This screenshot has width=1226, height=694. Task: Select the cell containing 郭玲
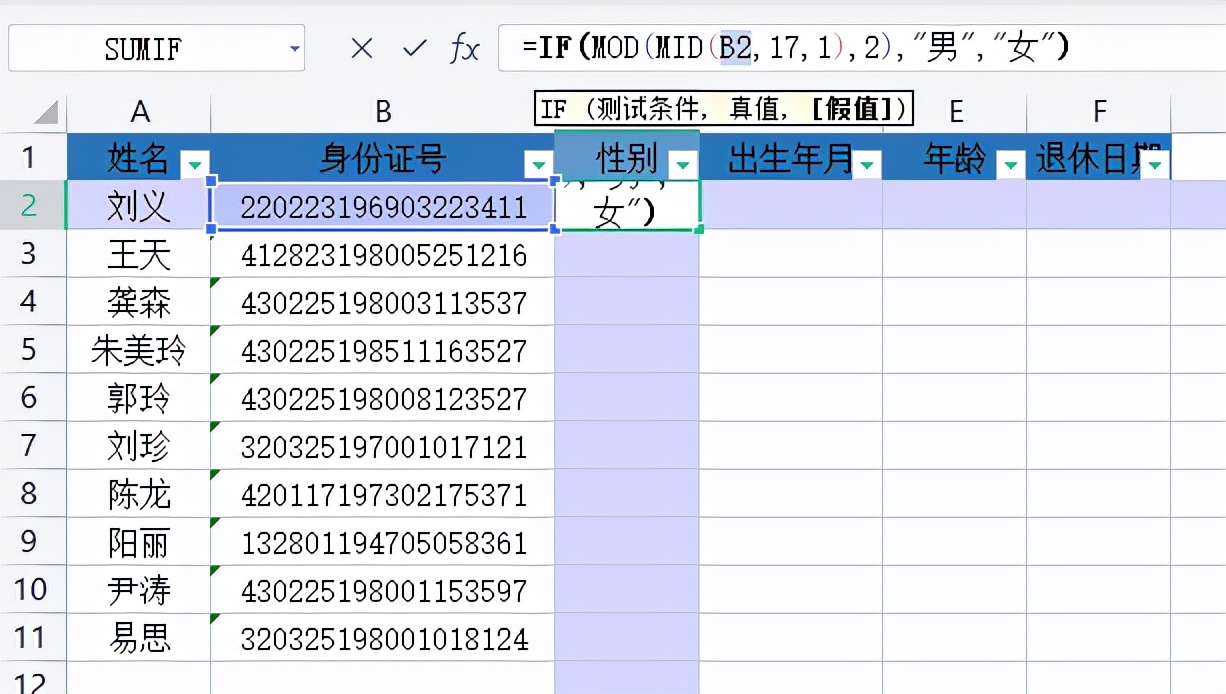click(x=139, y=398)
